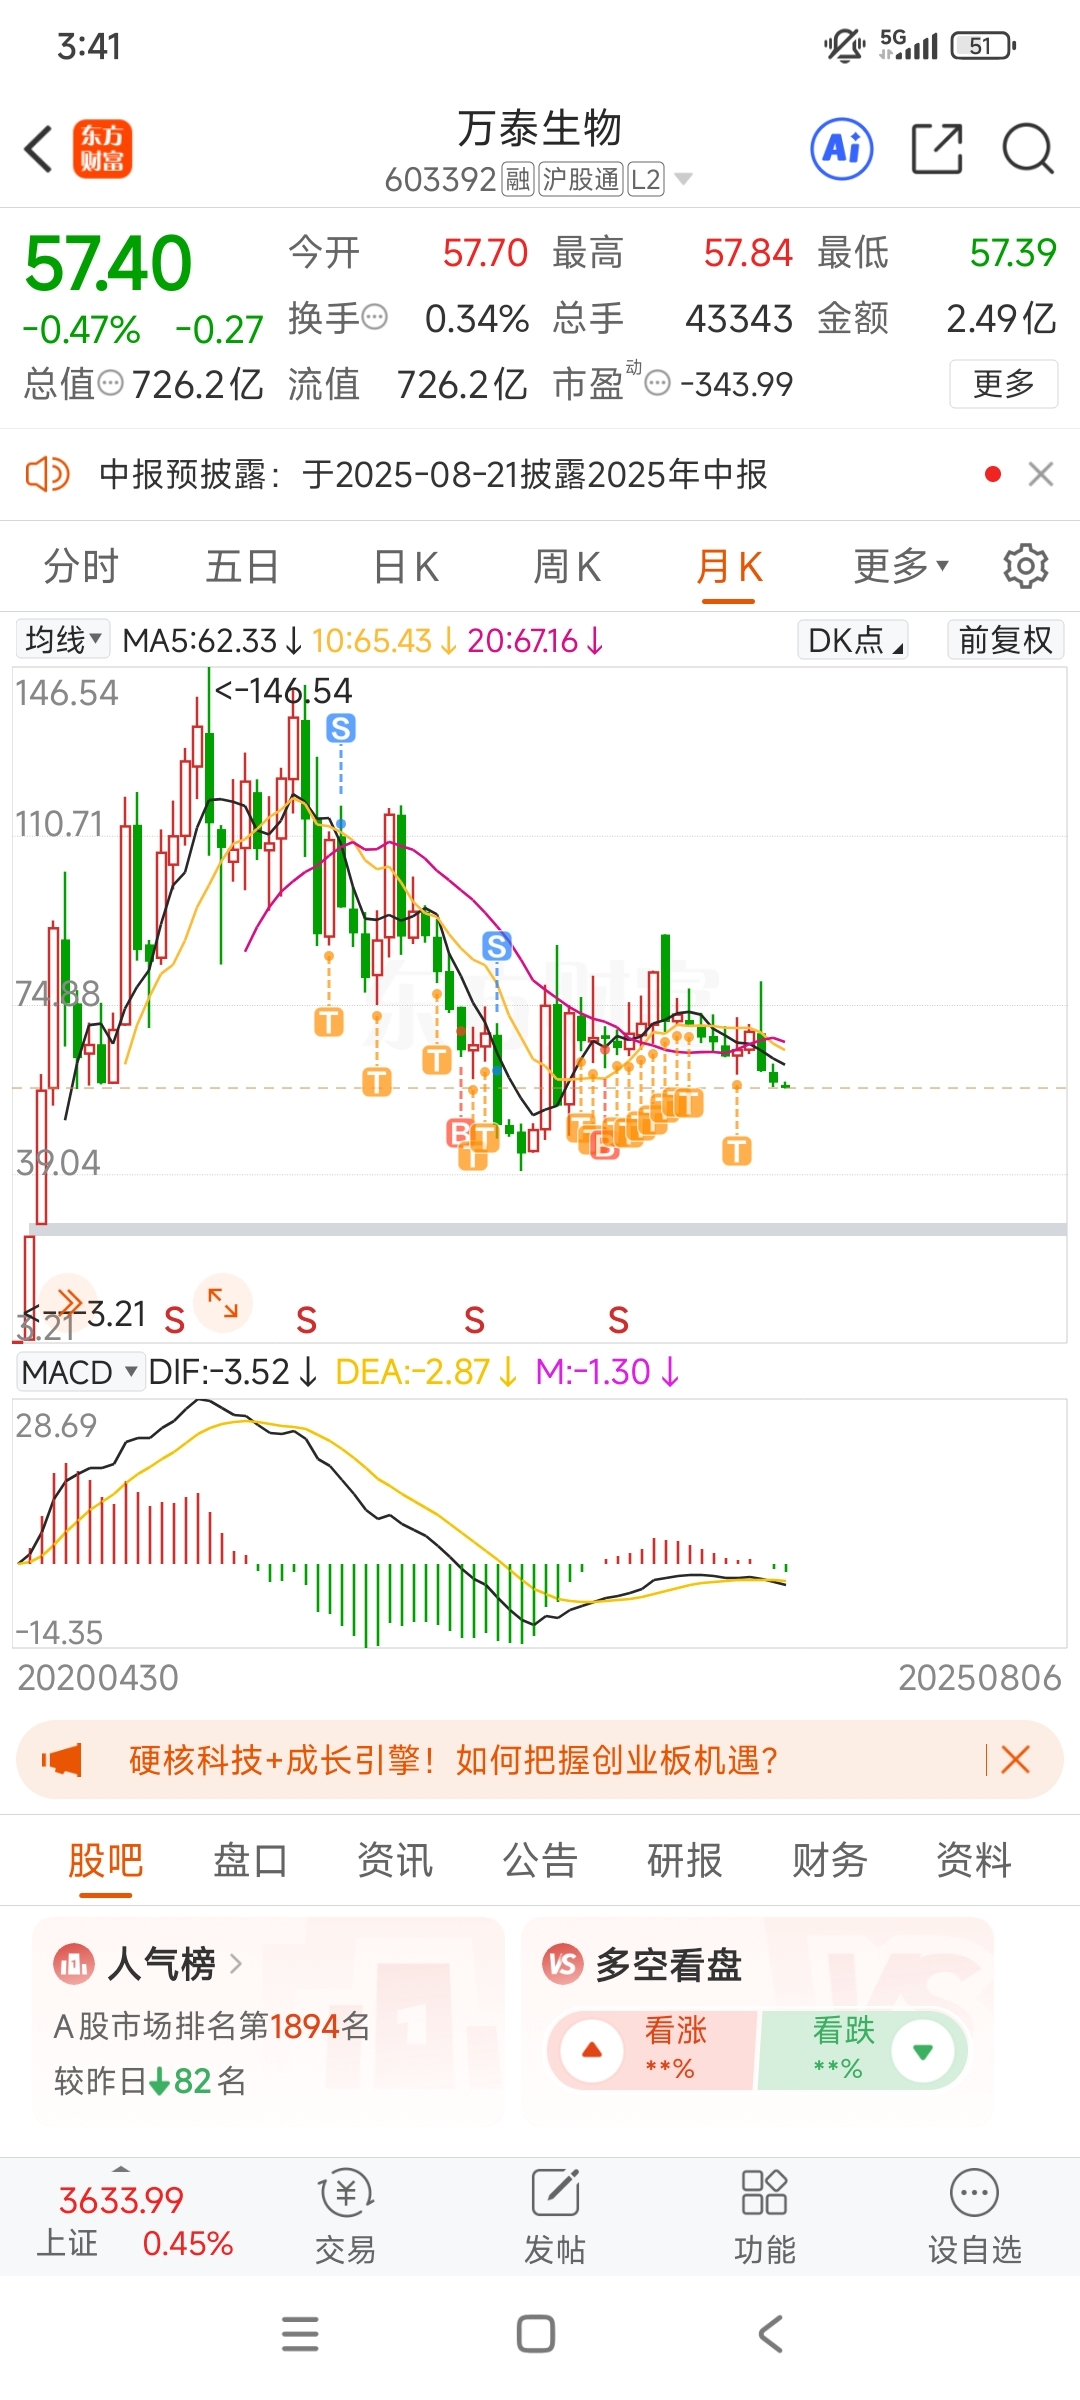Expand the 更多 timeframe dropdown
Screen dimensions: 1080x2400
pos(901,566)
